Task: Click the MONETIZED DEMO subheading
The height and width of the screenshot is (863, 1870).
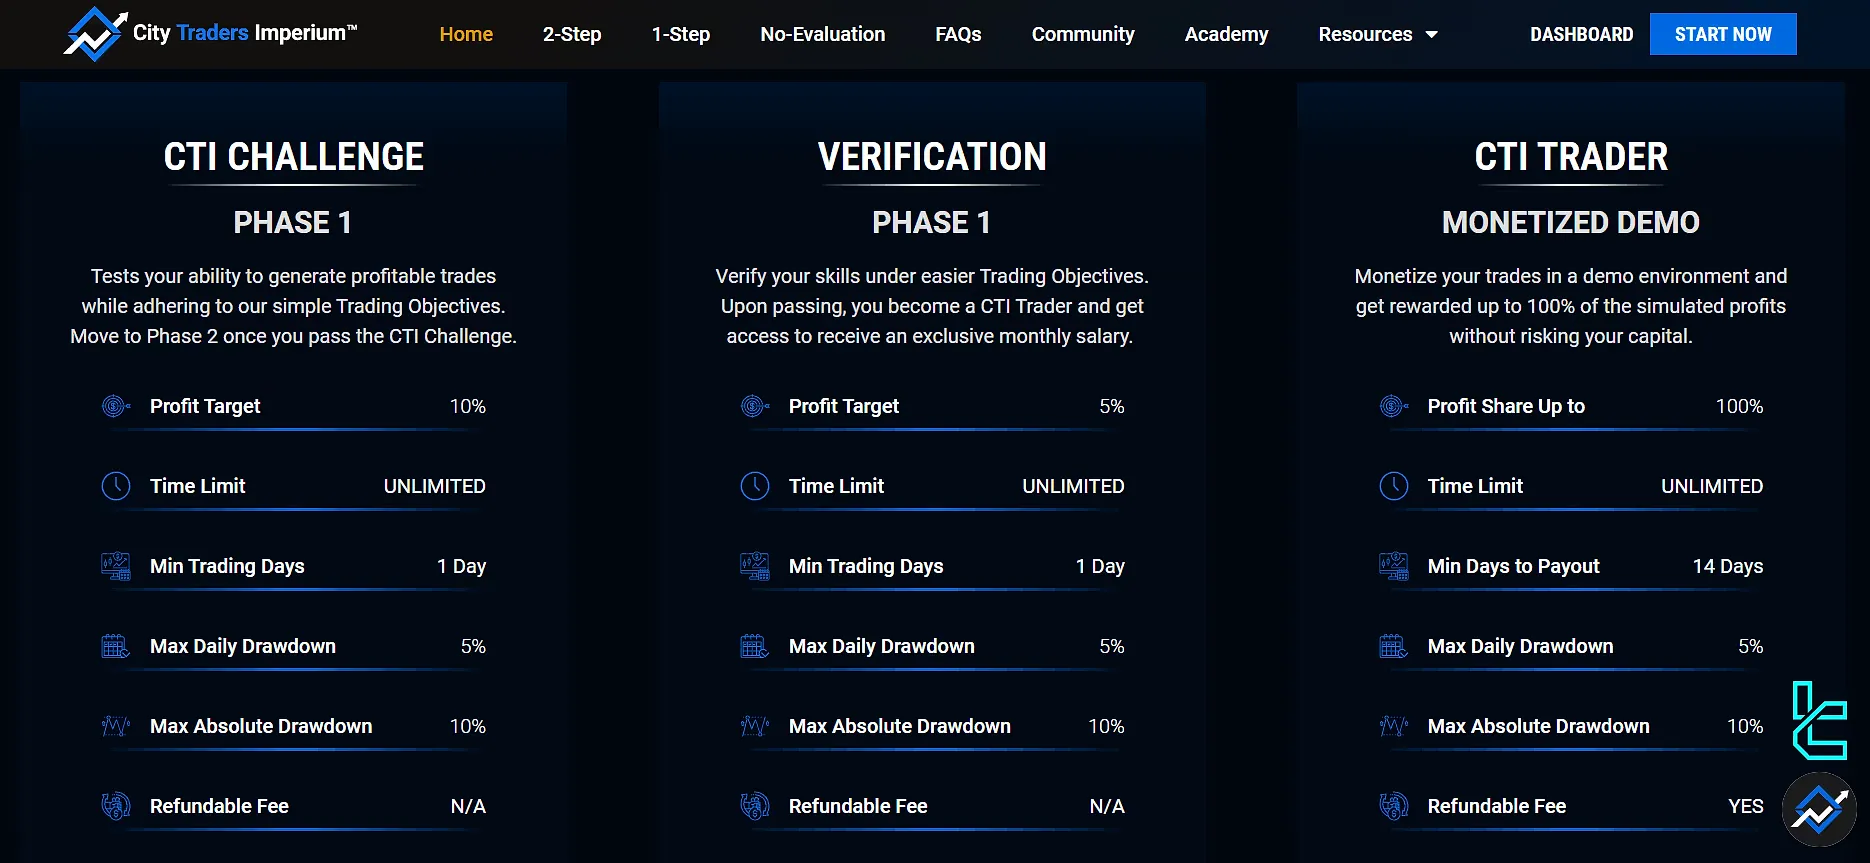Action: click(1571, 222)
